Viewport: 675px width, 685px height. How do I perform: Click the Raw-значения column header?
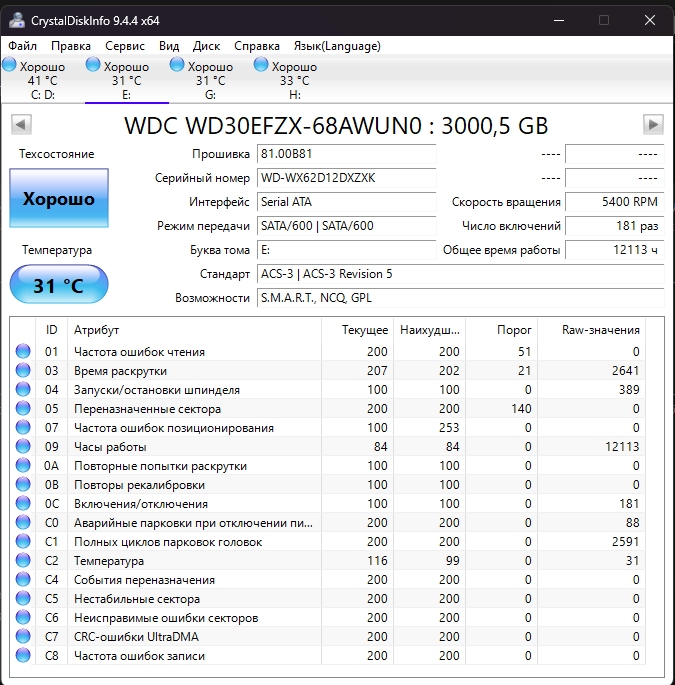(x=592, y=330)
